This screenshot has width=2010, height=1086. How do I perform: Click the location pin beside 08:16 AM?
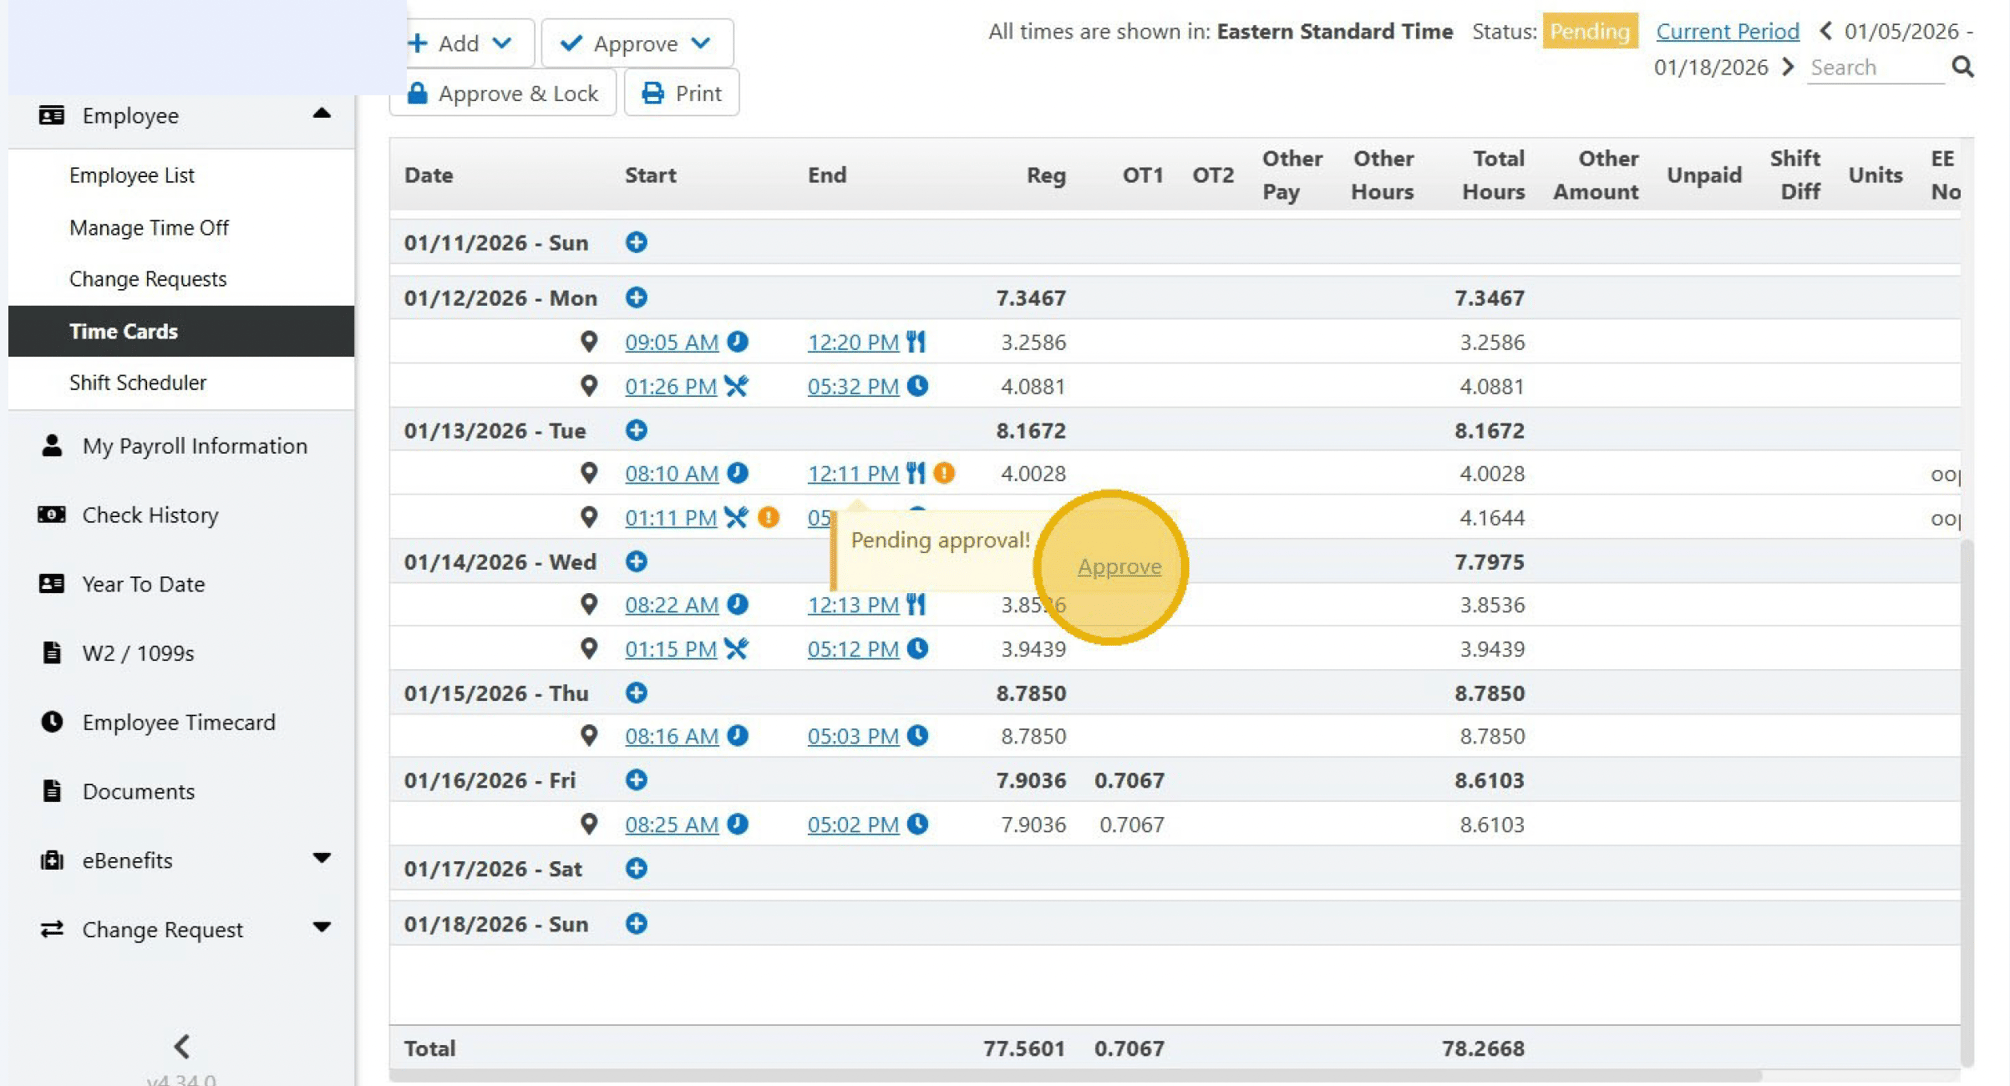point(589,736)
